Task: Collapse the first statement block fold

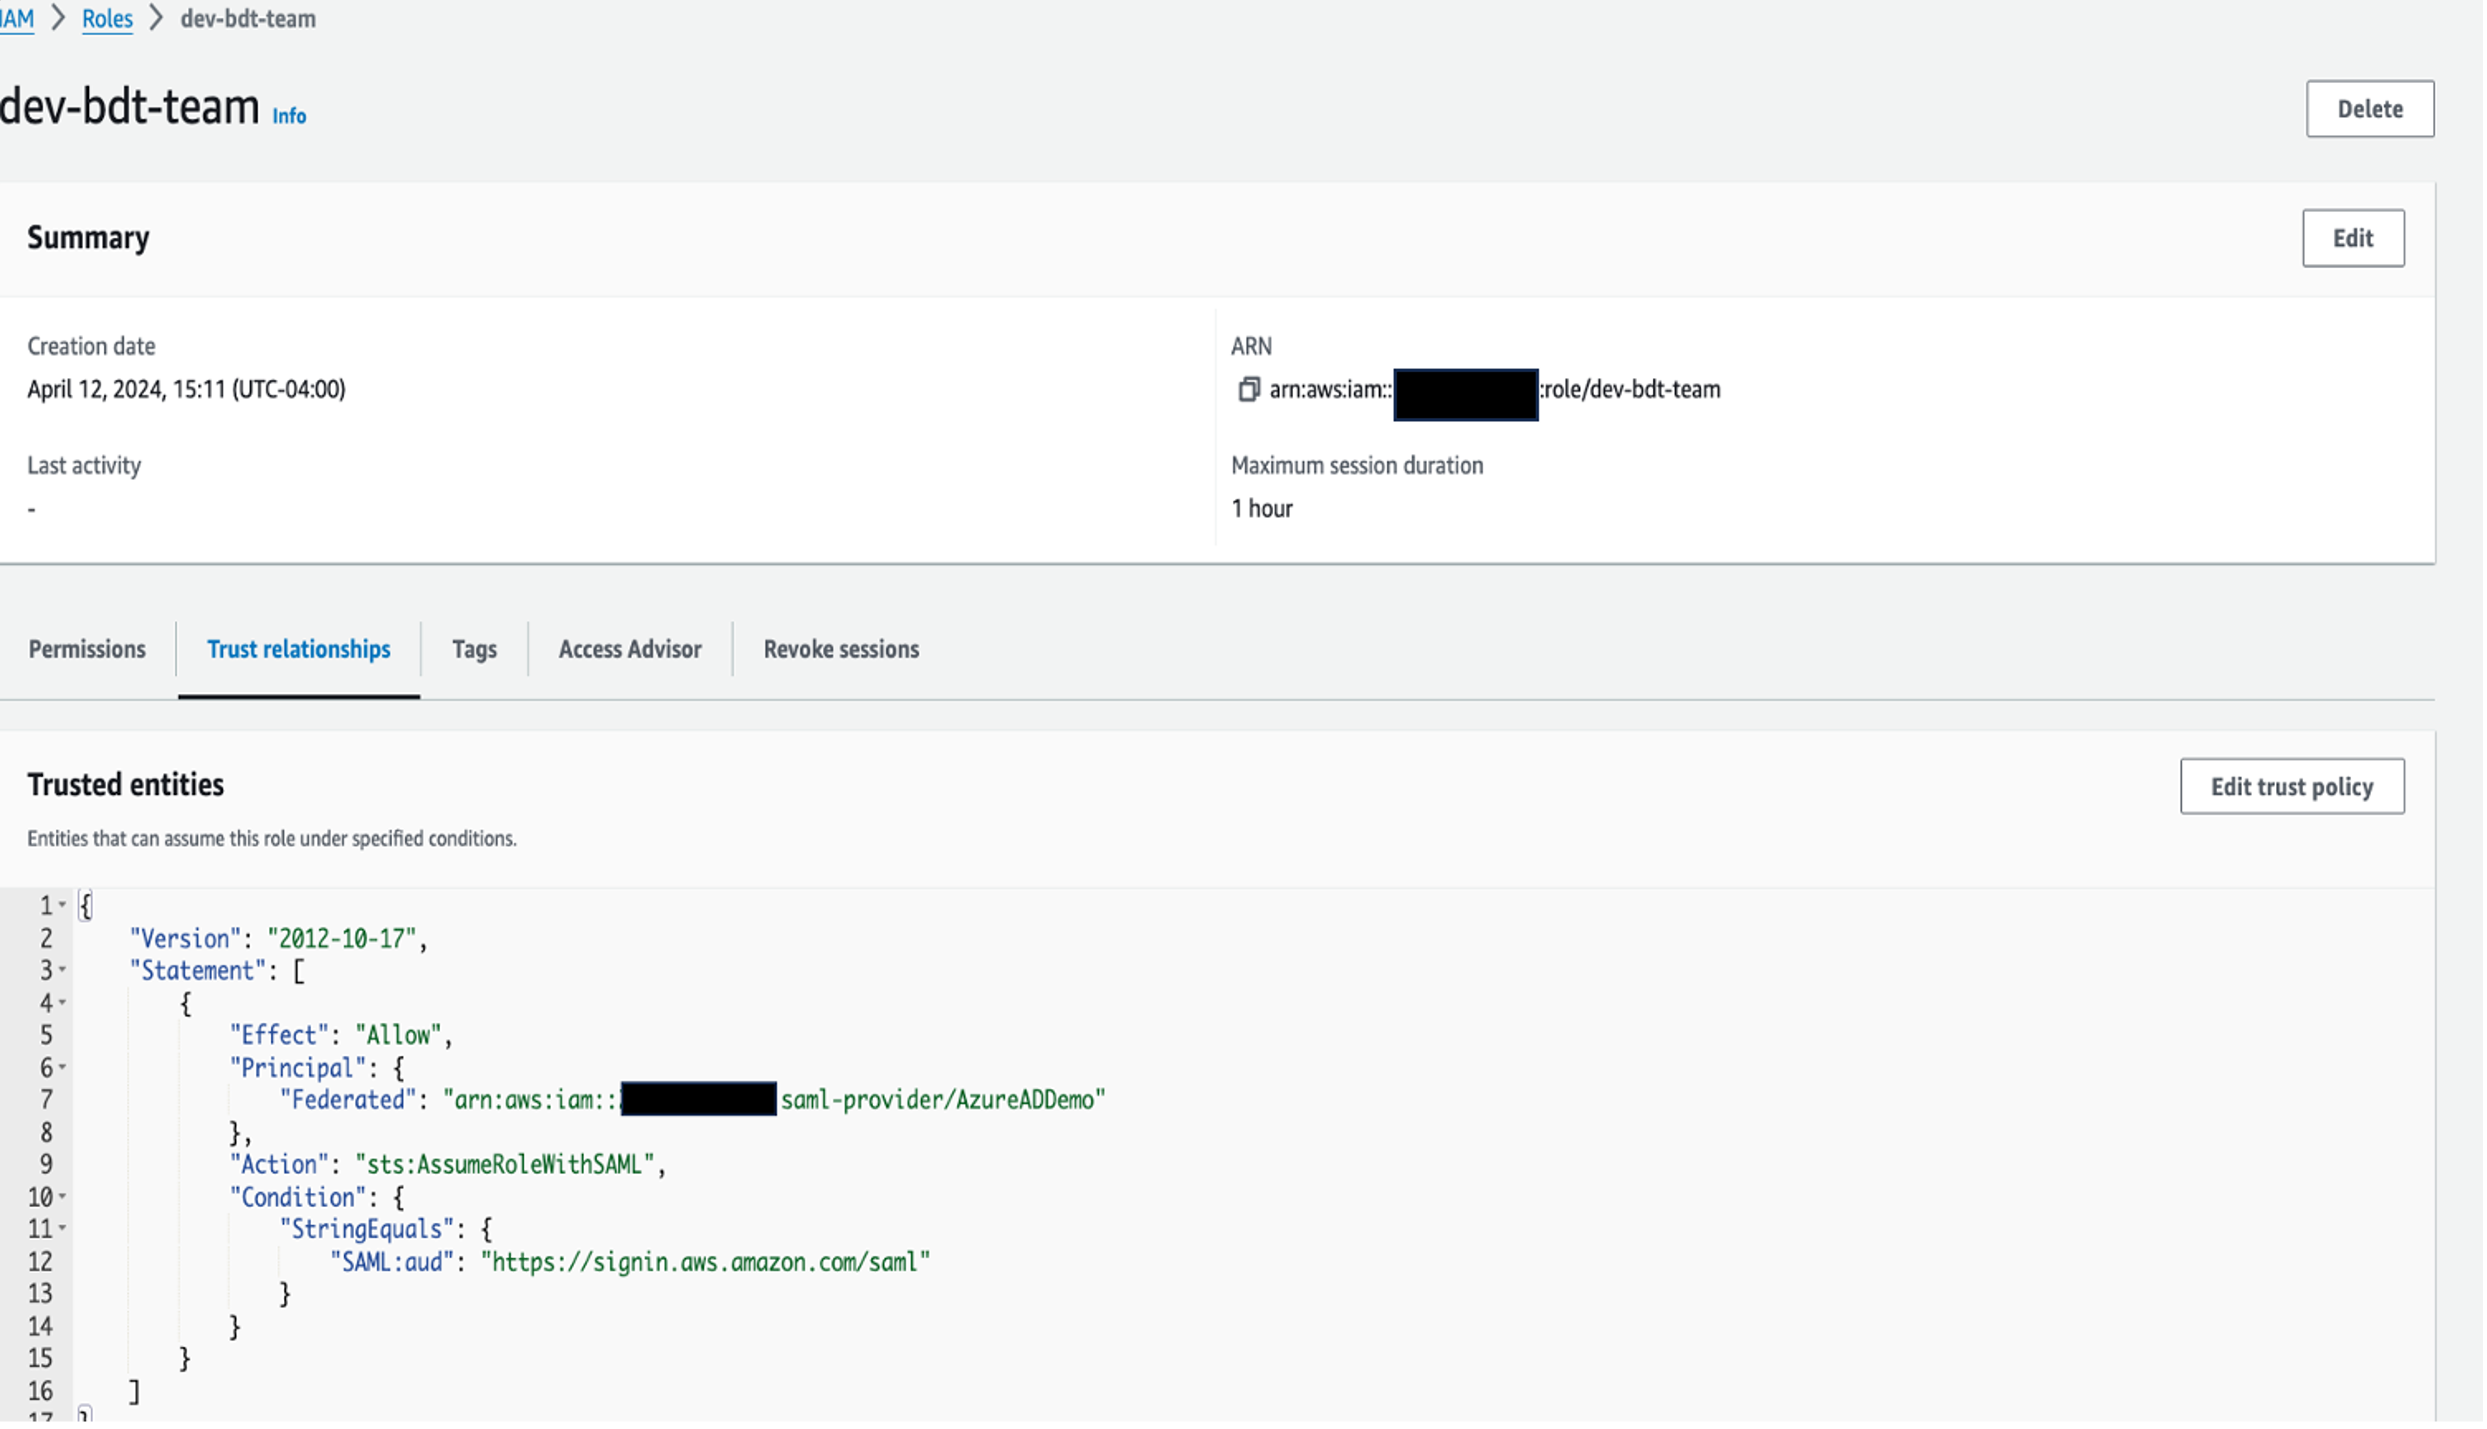Action: click(x=63, y=1001)
